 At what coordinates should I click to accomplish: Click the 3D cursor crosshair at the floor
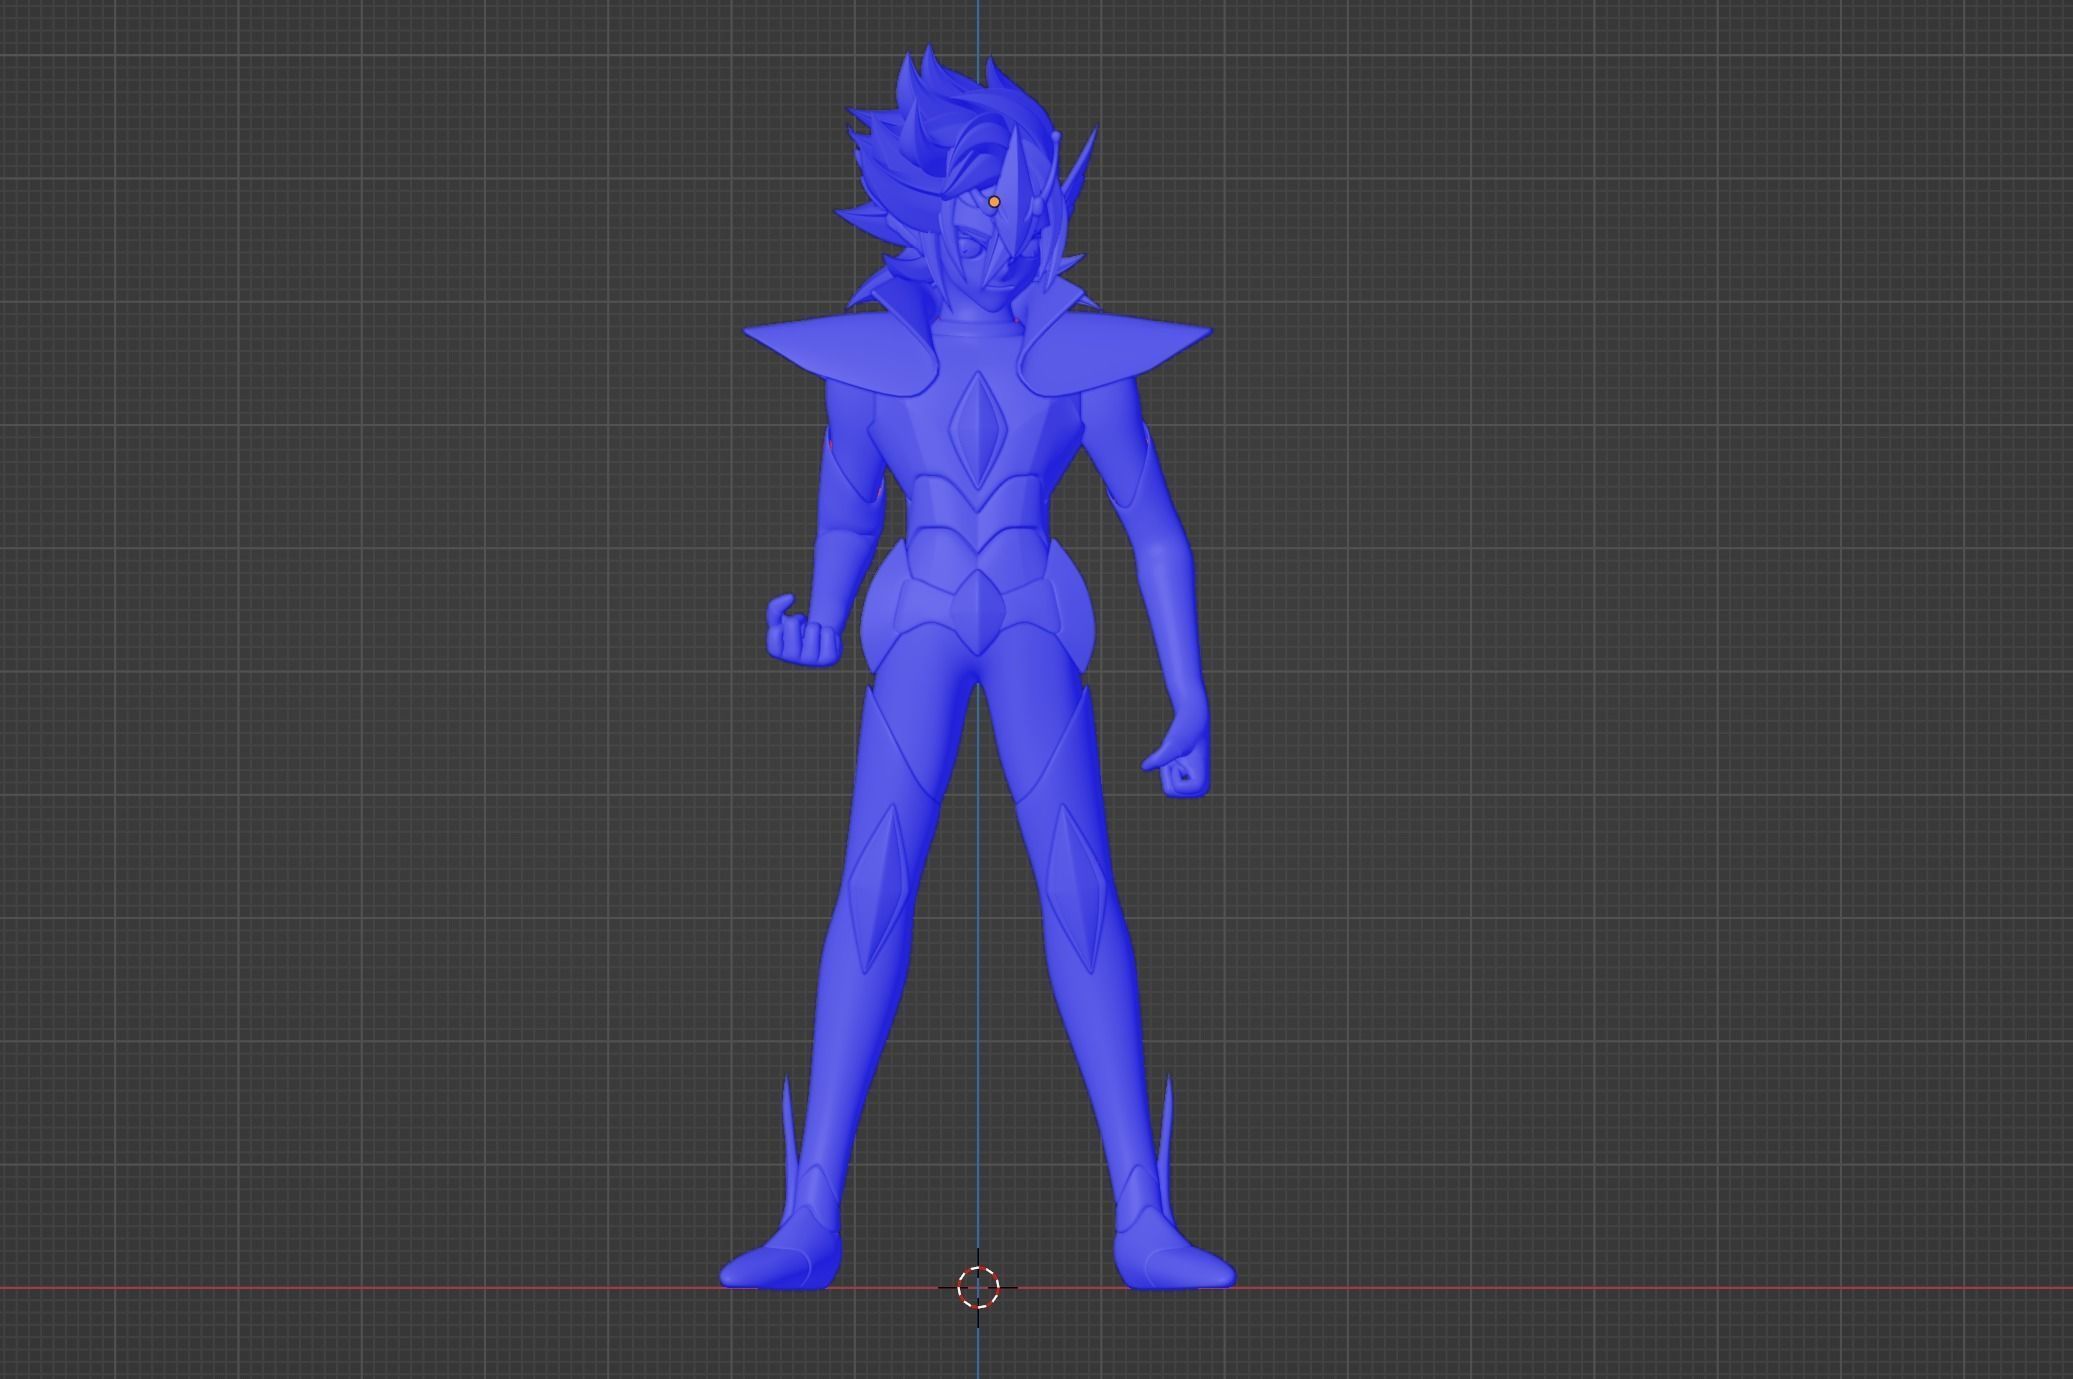(978, 1287)
